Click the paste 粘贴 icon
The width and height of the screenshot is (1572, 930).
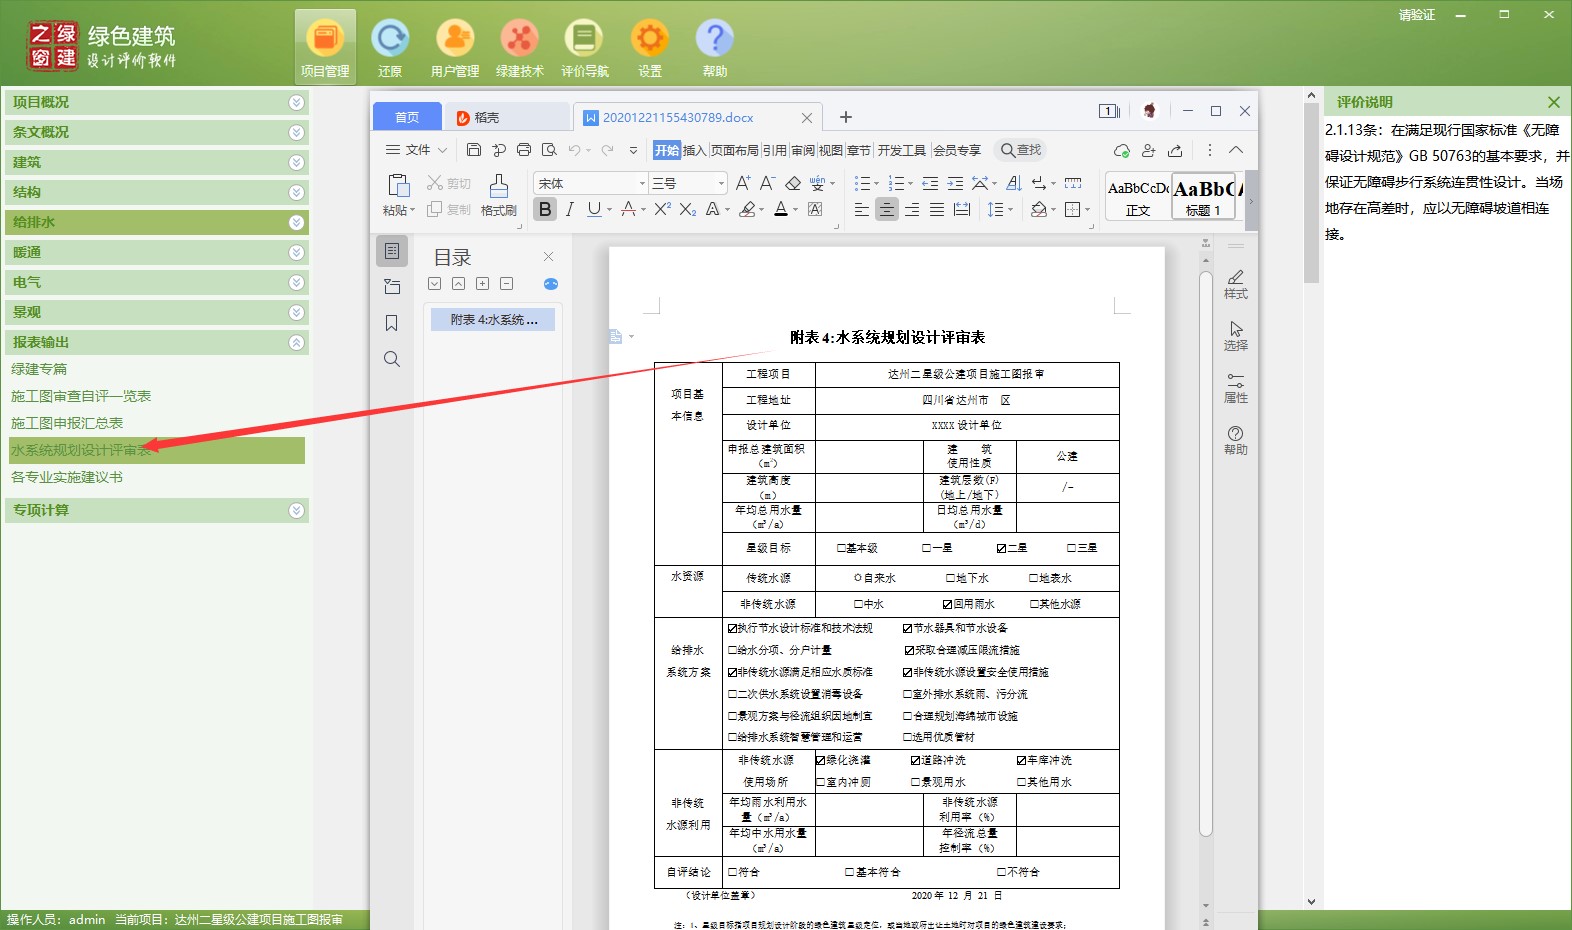tap(398, 186)
